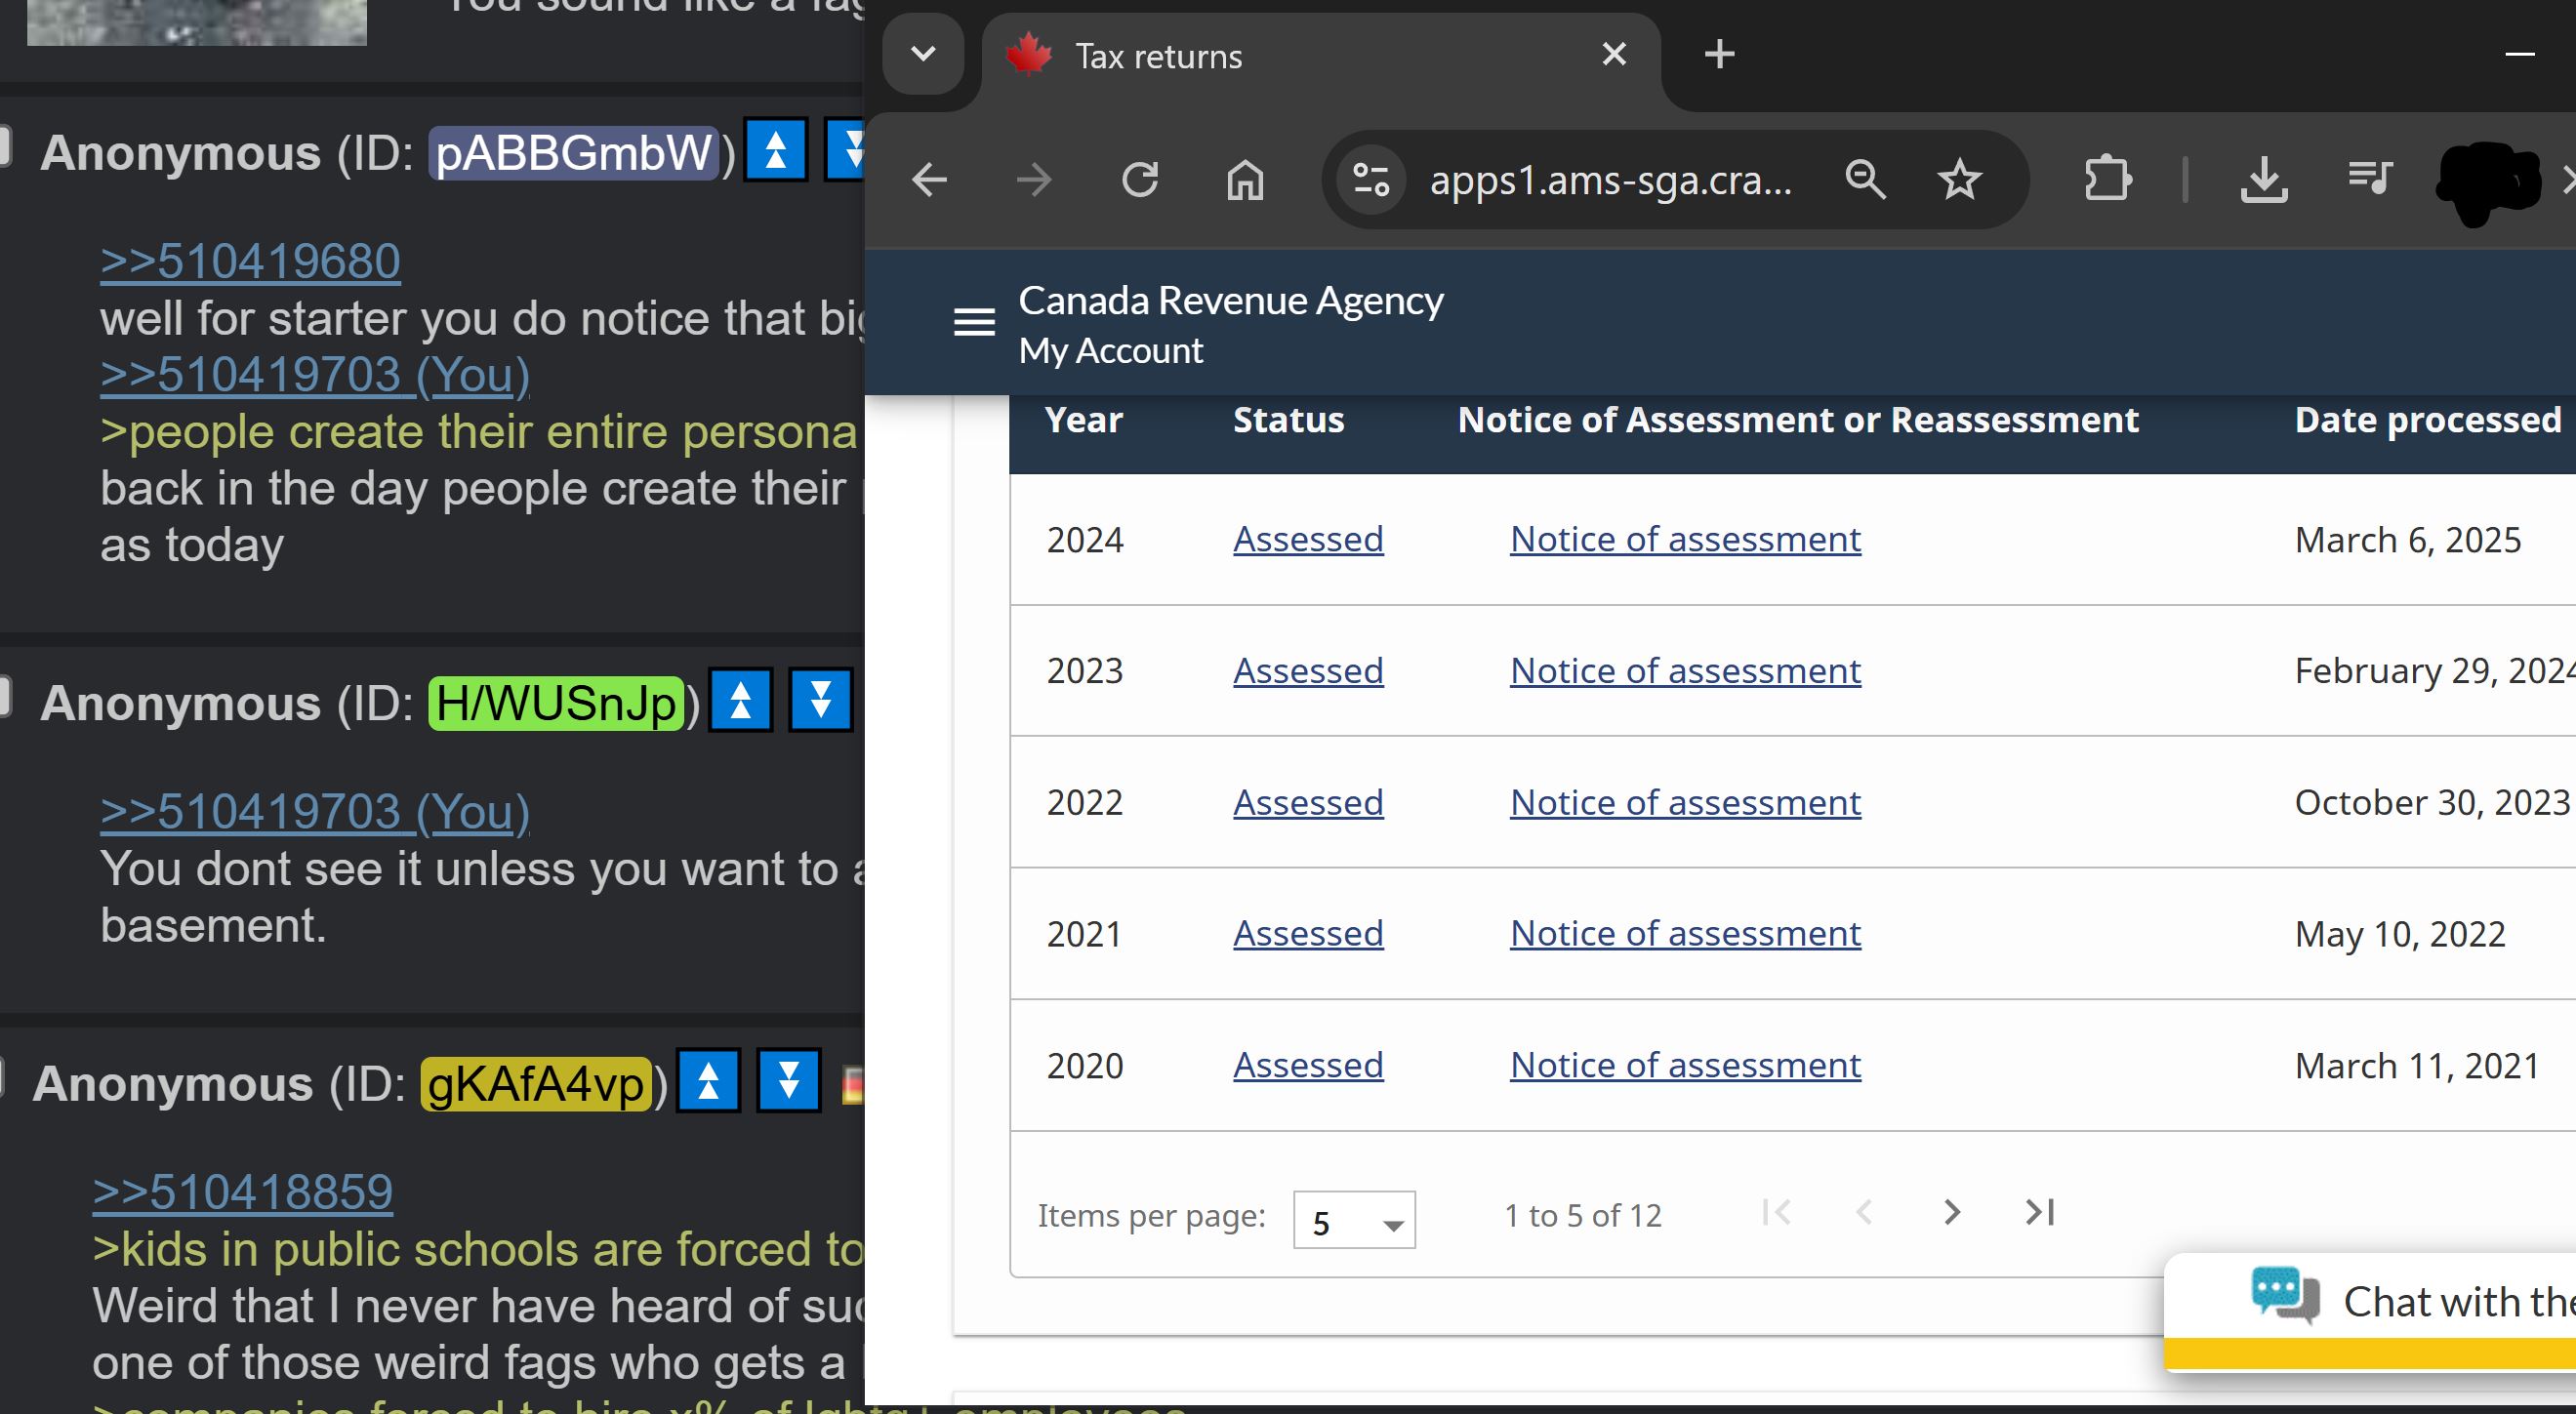Jump up arrow beside ID H/WUSnJp
The width and height of the screenshot is (2576, 1414).
(x=740, y=700)
